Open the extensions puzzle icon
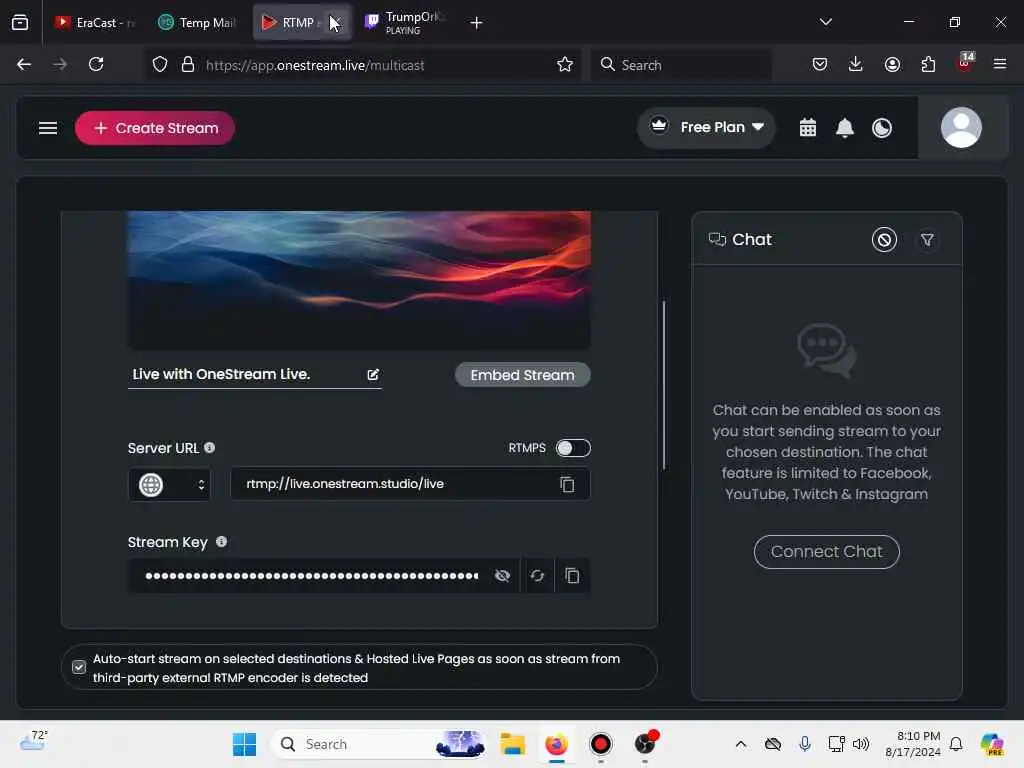1024x768 pixels. [928, 64]
